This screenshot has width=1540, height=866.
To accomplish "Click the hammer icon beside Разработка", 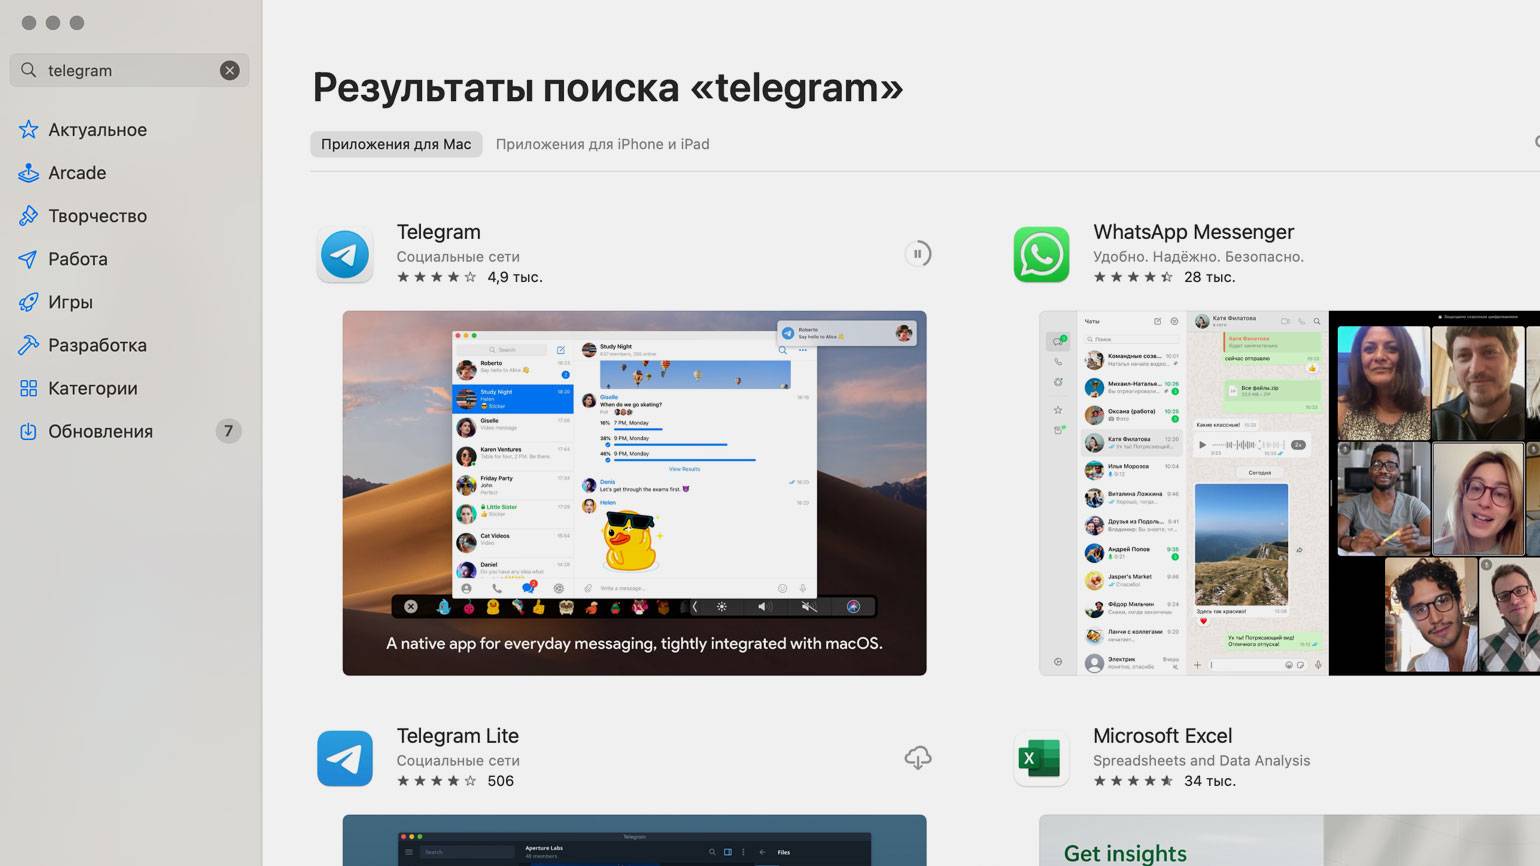I will [x=29, y=345].
